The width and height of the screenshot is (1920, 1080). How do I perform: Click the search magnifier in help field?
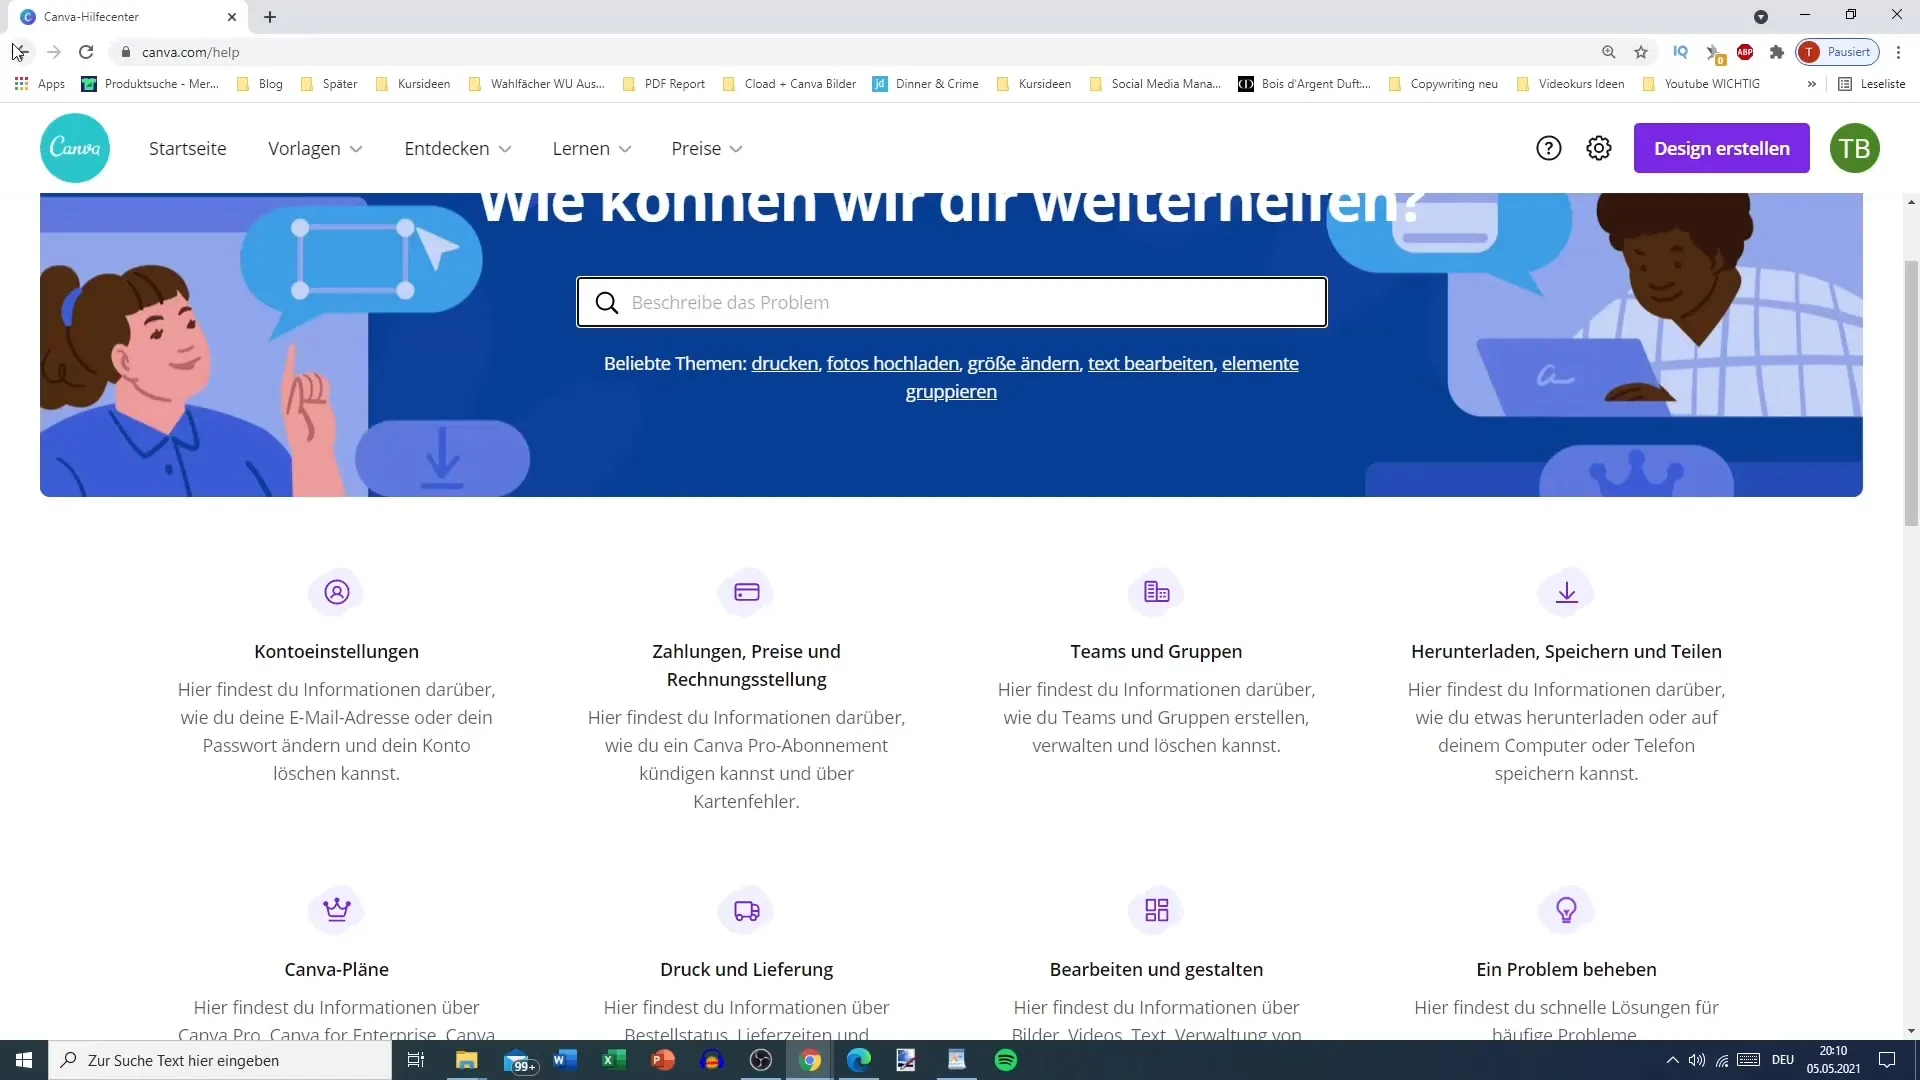[x=606, y=302]
